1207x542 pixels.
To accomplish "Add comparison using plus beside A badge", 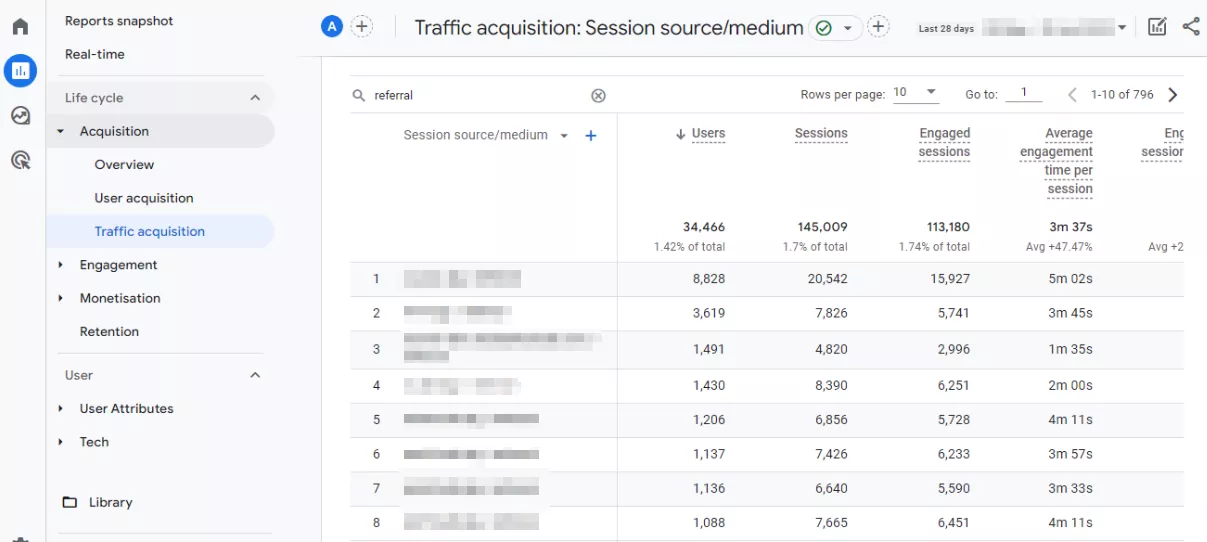I will pyautogui.click(x=362, y=27).
